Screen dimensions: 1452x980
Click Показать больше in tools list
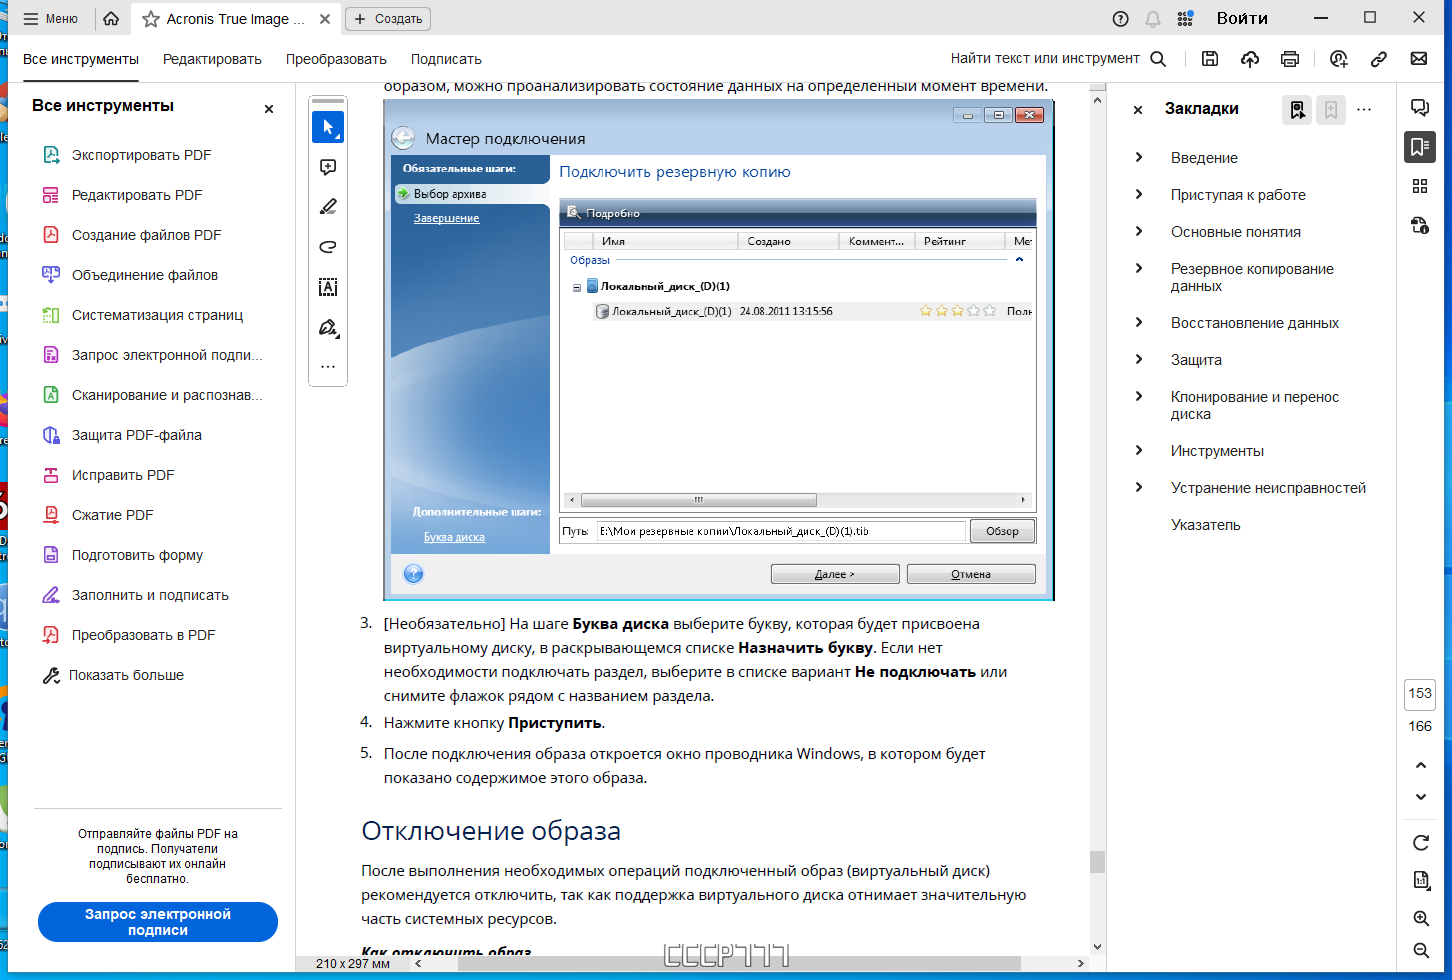pyautogui.click(x=113, y=675)
